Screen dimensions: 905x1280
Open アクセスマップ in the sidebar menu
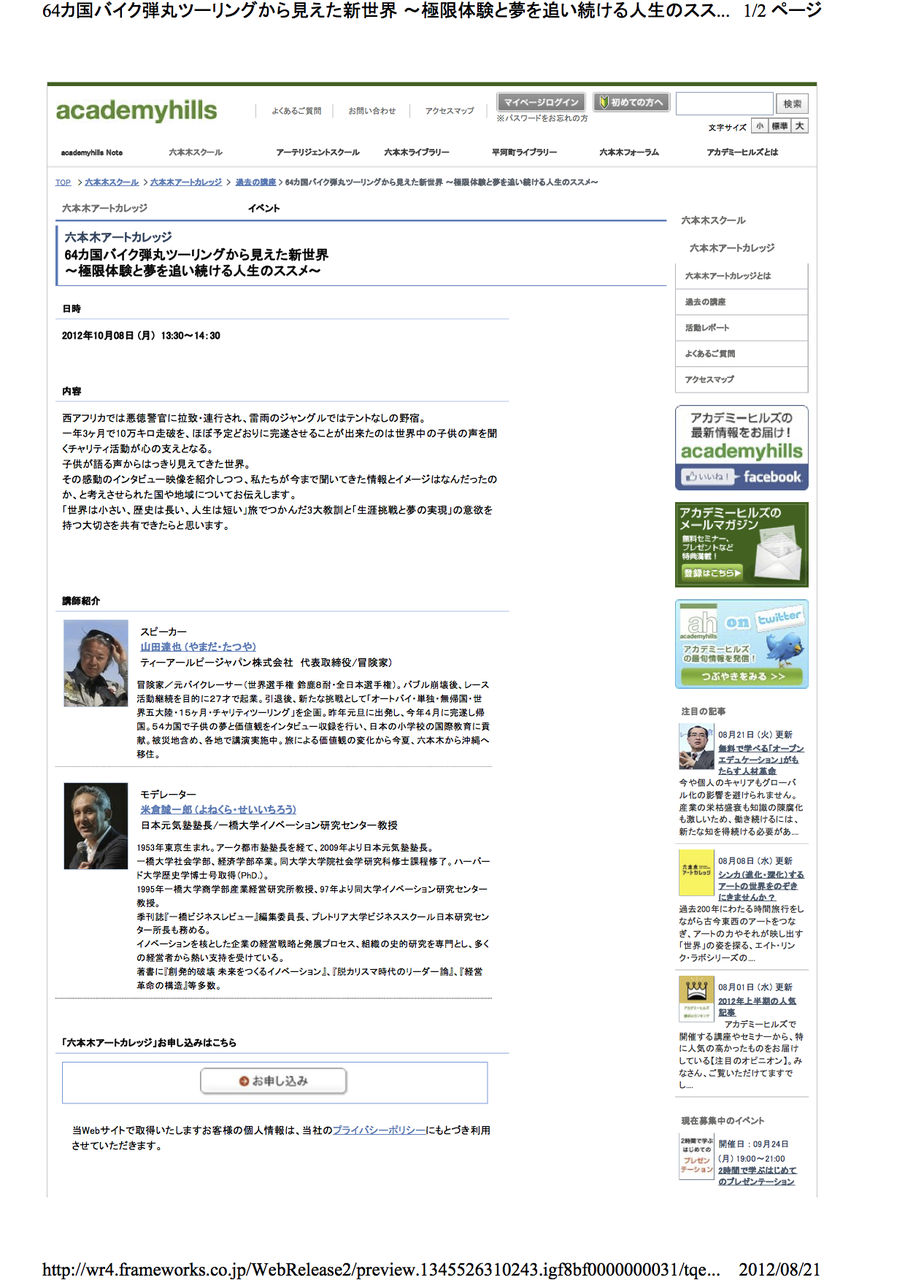(740, 380)
